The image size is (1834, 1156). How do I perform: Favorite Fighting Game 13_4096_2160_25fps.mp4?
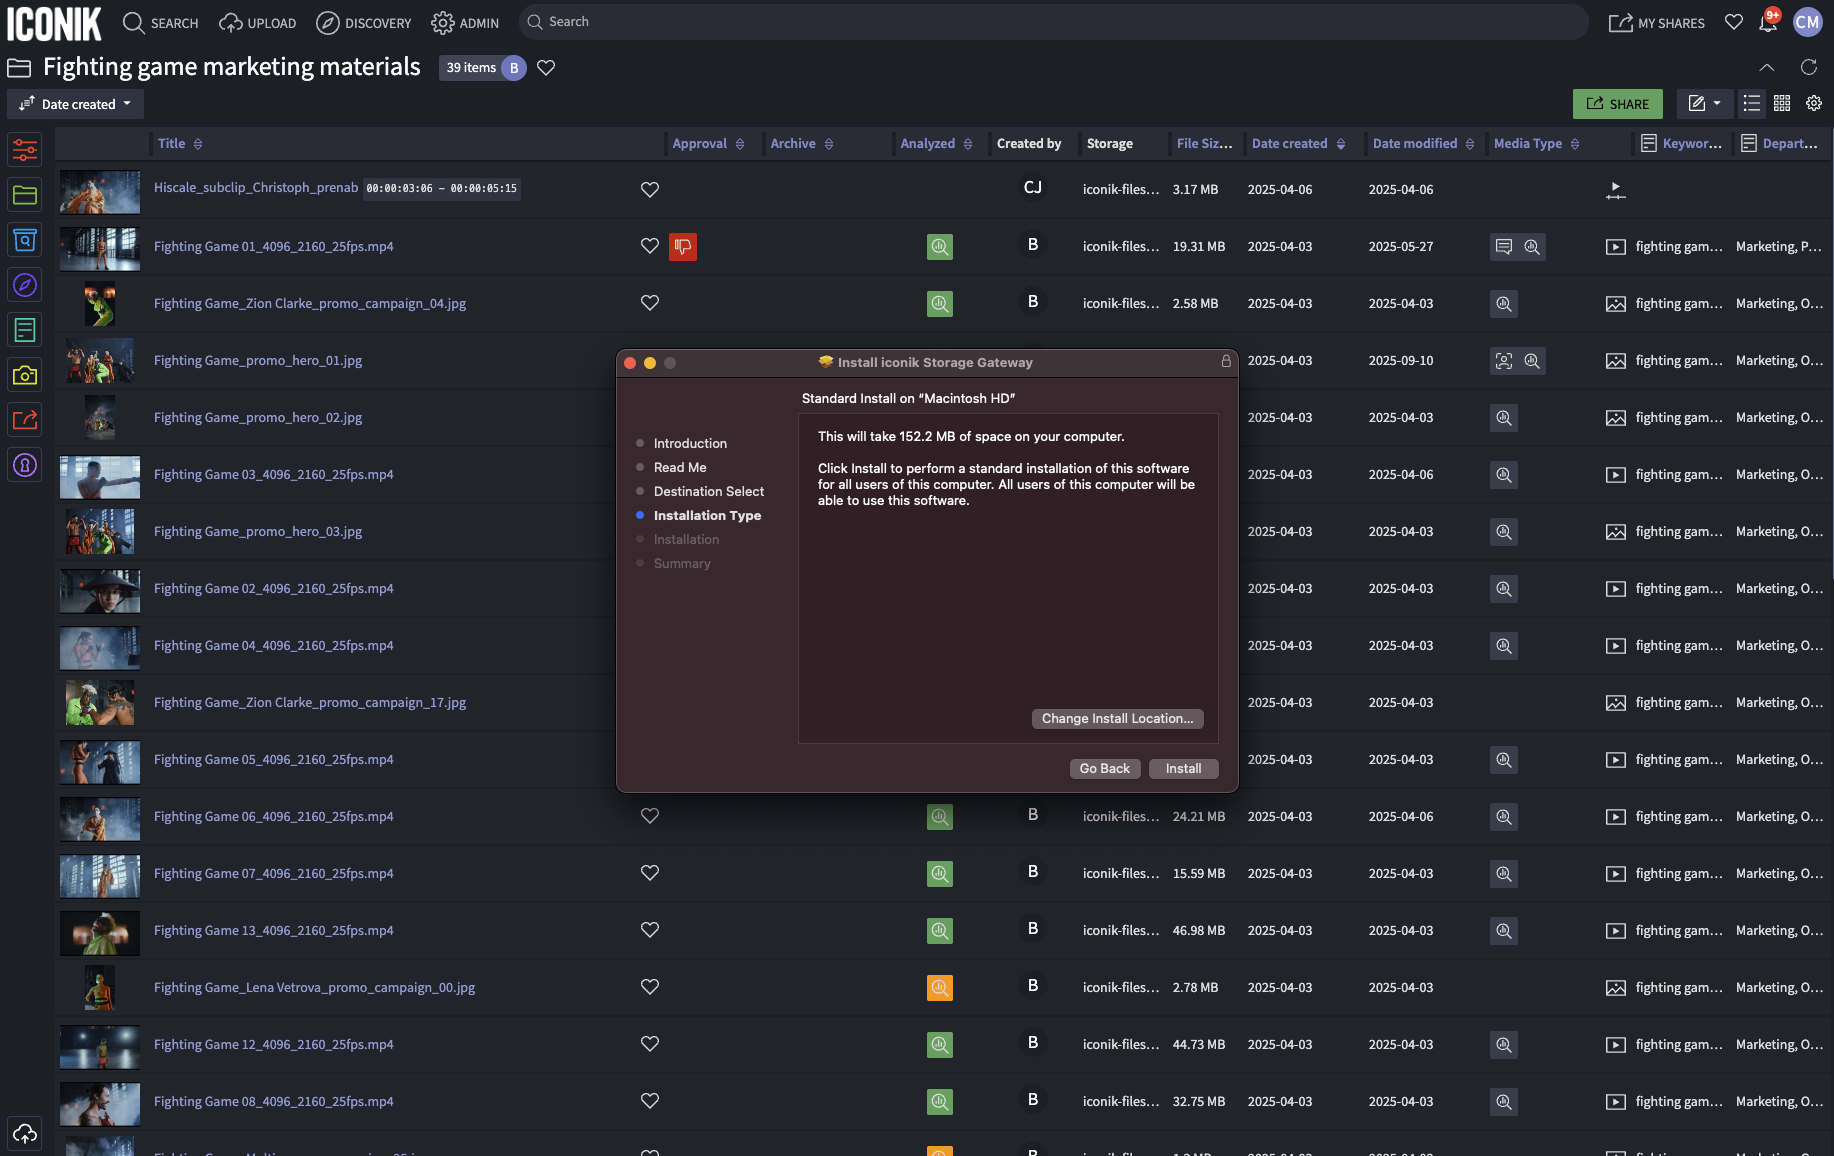pos(650,930)
